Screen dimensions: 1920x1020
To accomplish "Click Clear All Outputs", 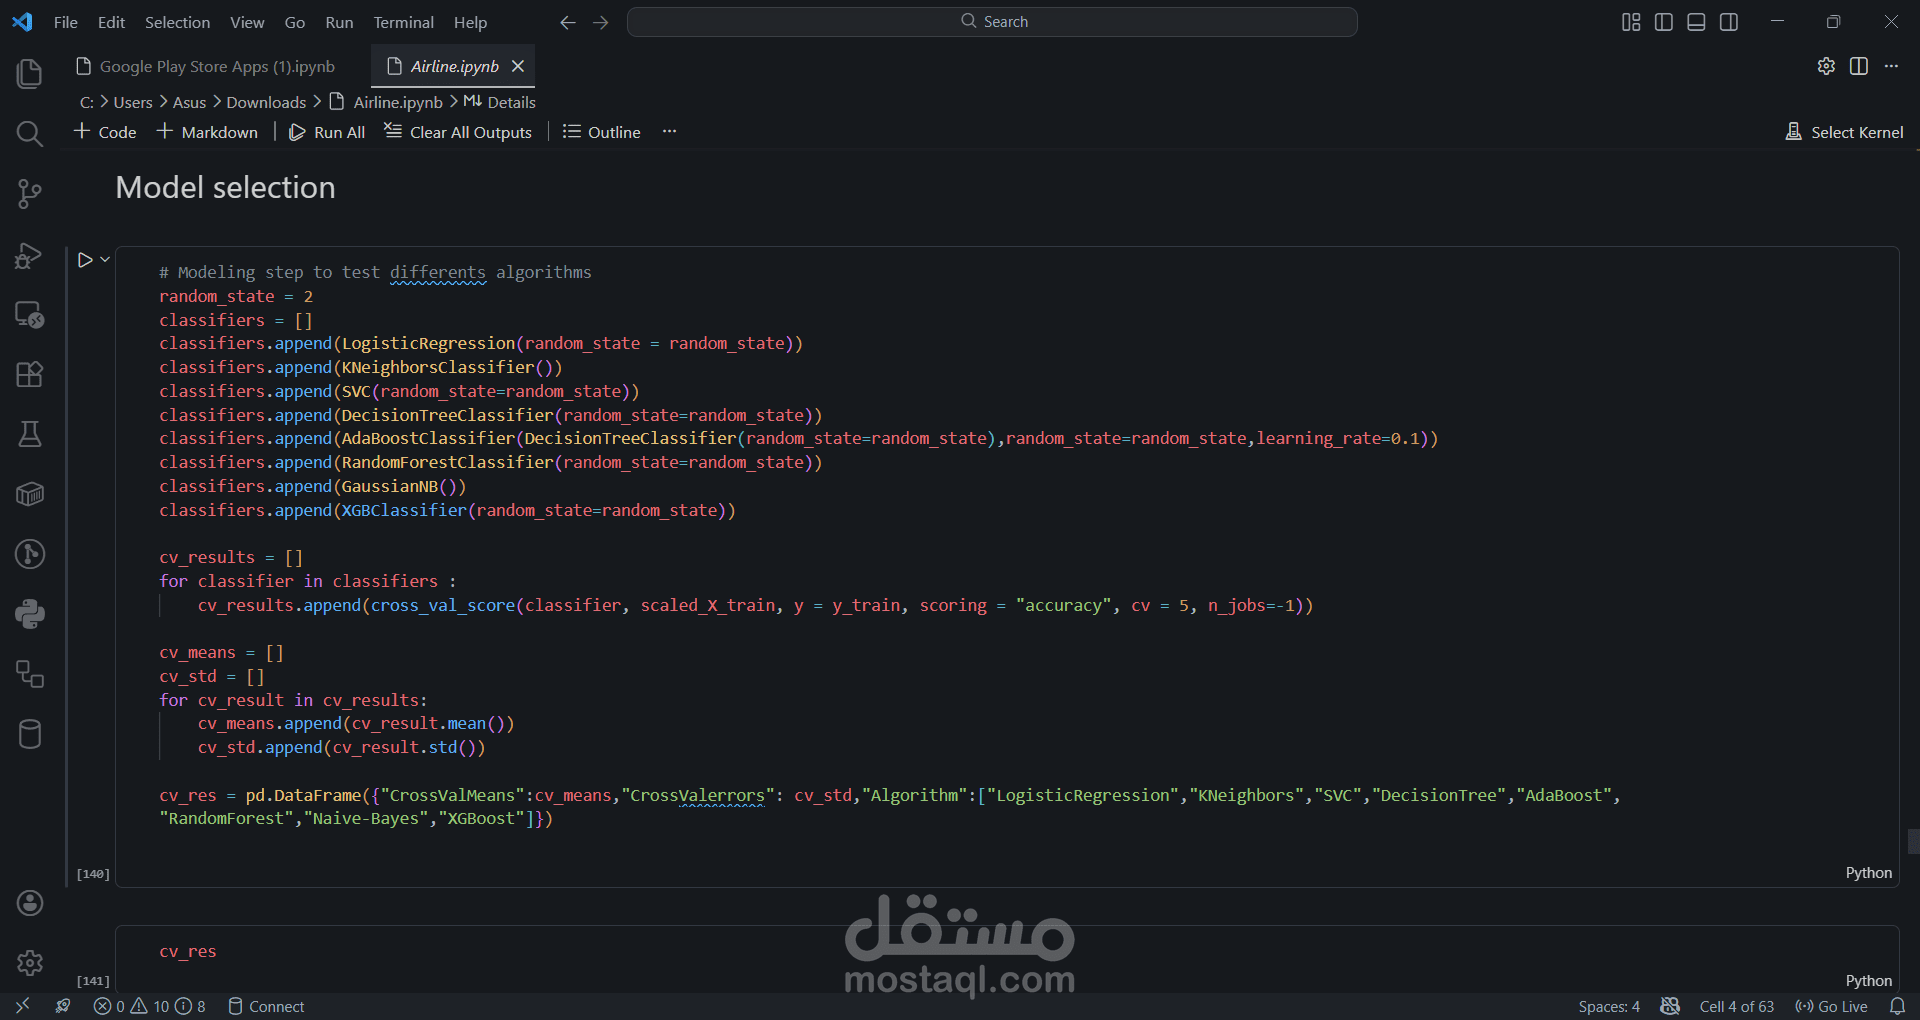I will tap(458, 131).
